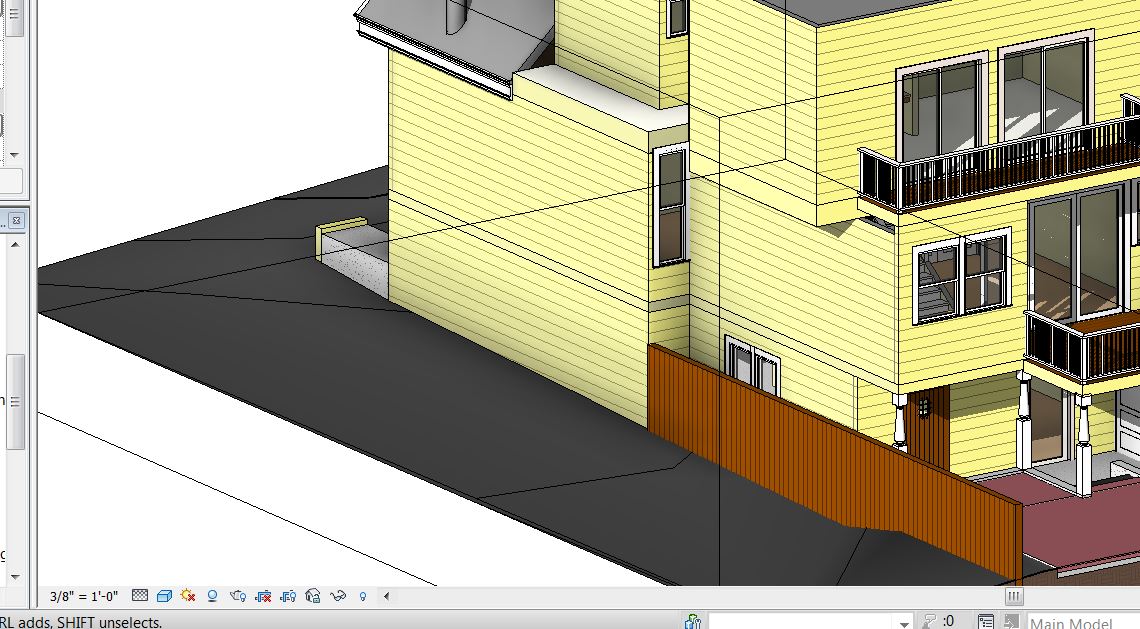Click the horizontal scrollbar grip handle
The image size is (1140, 629).
coord(1013,596)
